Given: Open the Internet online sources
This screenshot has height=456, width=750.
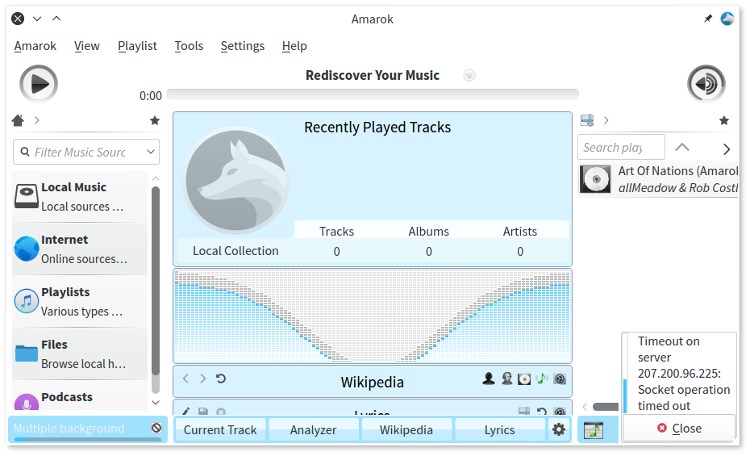Looking at the screenshot, I should pyautogui.click(x=80, y=249).
